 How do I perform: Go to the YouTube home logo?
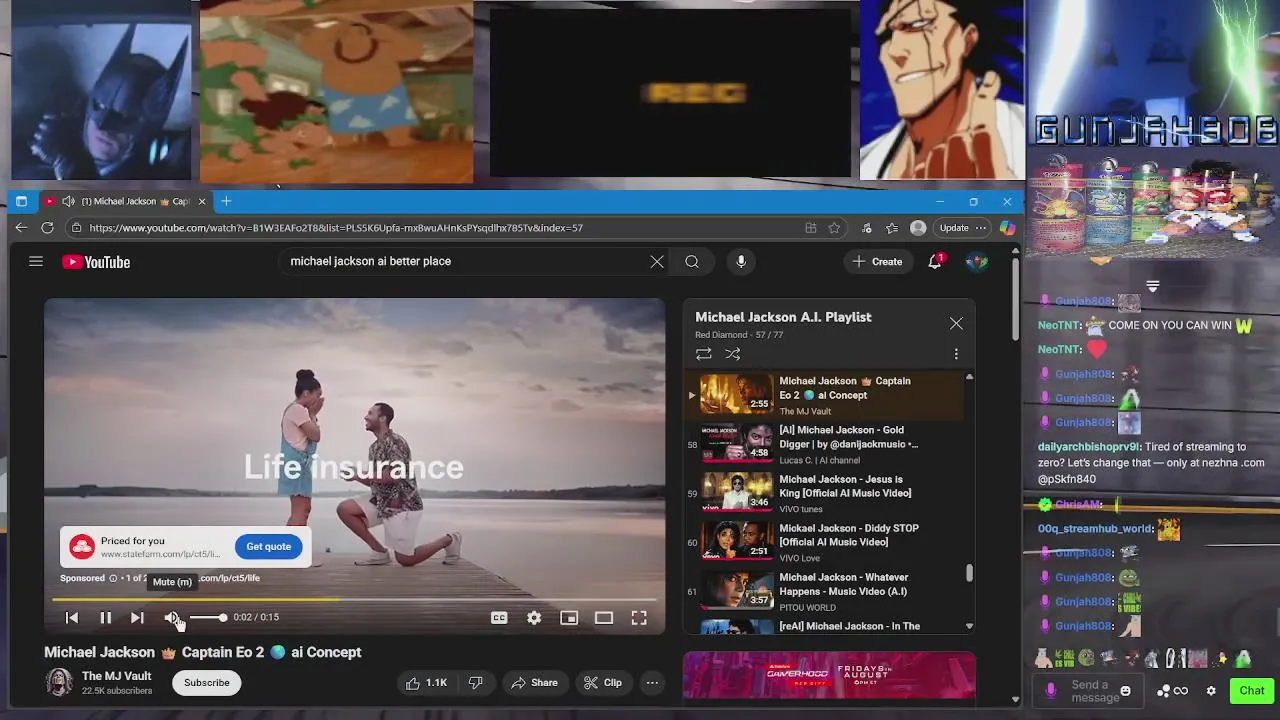click(96, 262)
